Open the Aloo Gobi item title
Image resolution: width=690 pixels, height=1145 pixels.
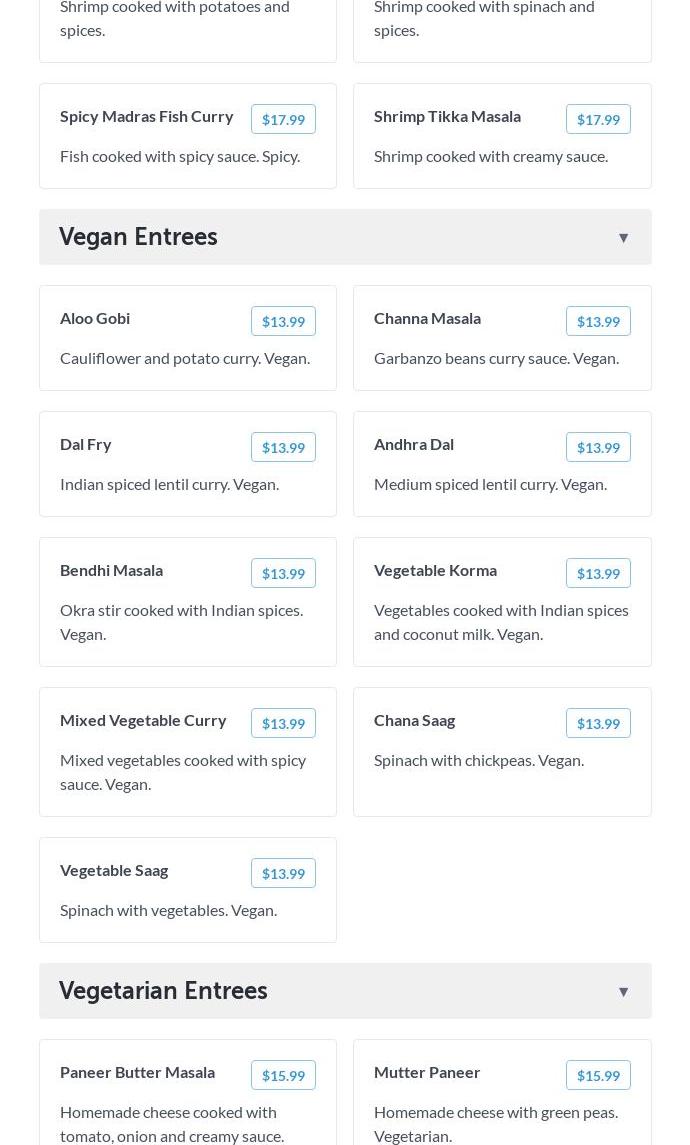click(x=95, y=318)
